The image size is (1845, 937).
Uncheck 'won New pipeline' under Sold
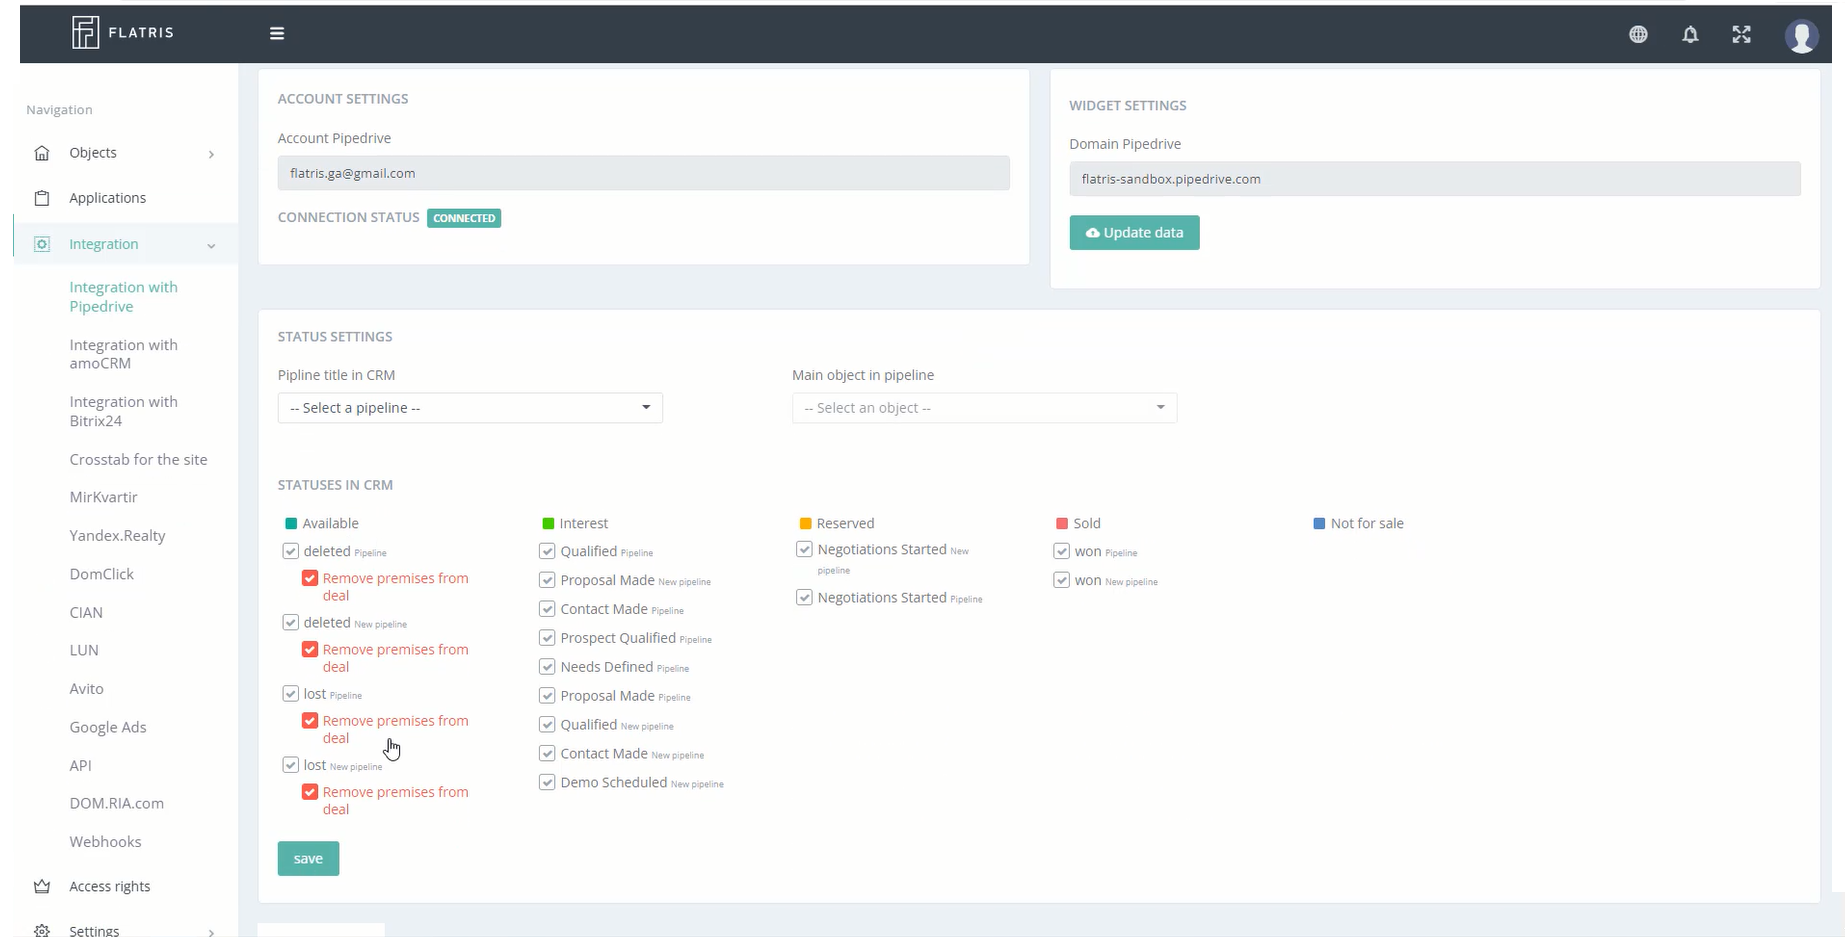1060,579
